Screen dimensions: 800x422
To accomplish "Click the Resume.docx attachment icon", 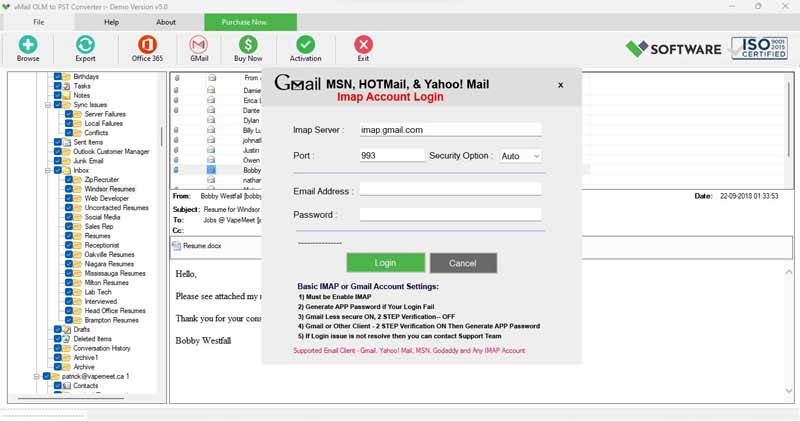I will pos(177,246).
